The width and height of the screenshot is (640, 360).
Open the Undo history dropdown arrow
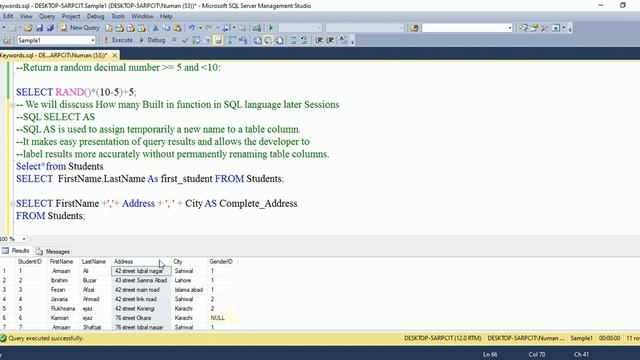tap(200, 28)
